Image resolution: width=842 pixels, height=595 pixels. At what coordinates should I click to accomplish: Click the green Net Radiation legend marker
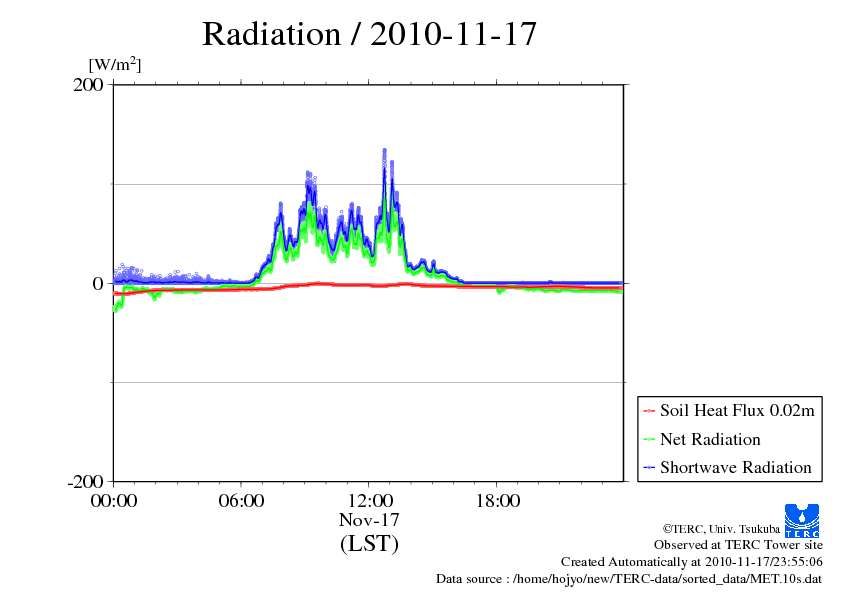coord(649,439)
